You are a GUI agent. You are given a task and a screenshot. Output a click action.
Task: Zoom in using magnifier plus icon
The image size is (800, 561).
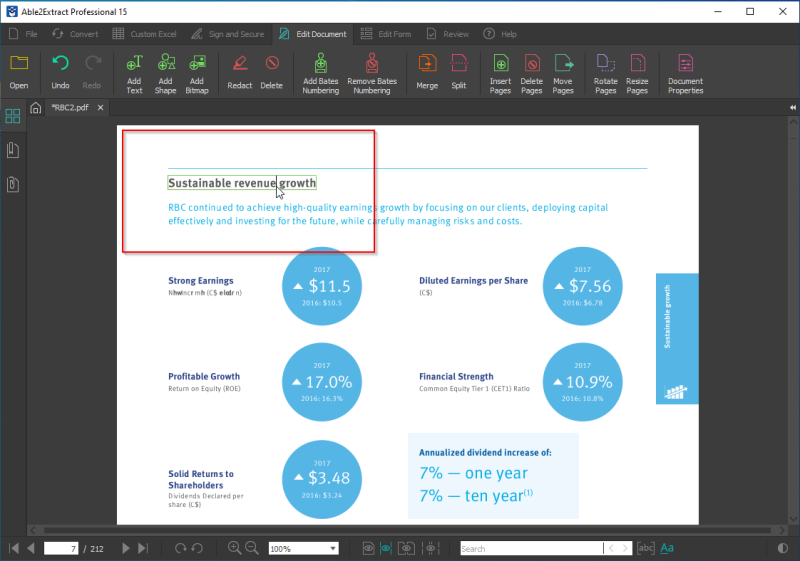[234, 548]
